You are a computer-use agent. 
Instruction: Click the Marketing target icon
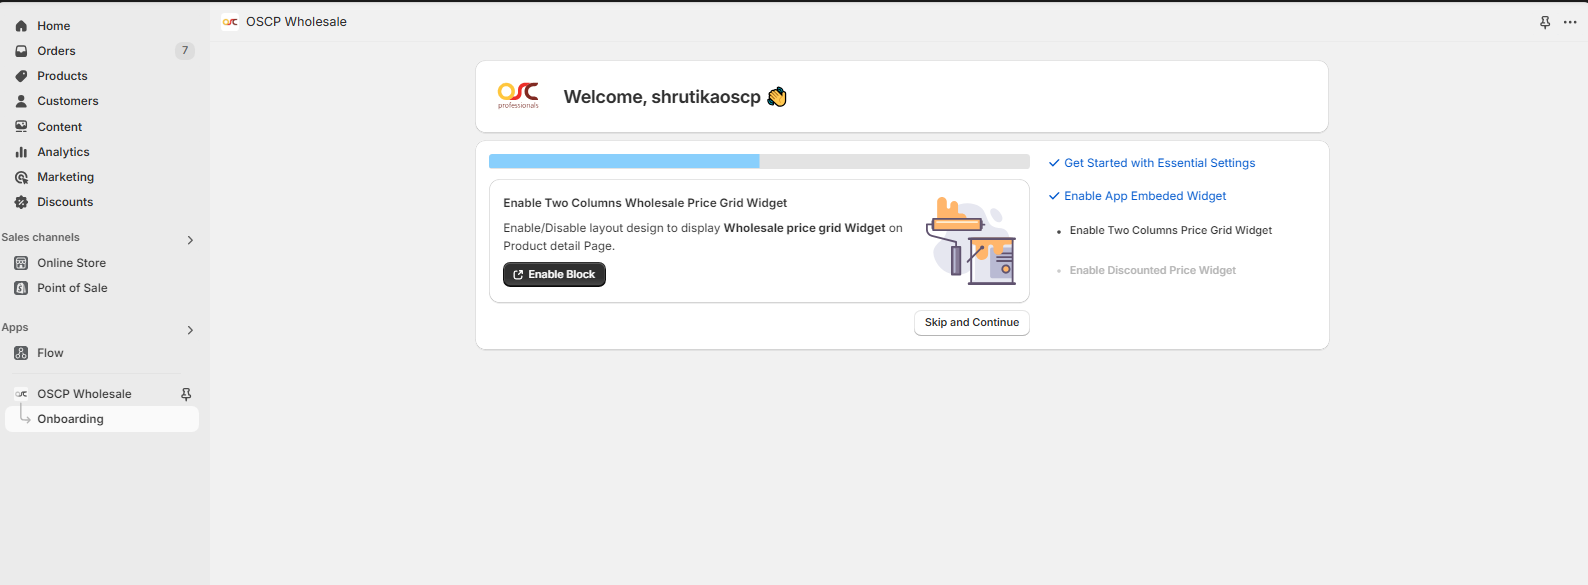(x=21, y=177)
